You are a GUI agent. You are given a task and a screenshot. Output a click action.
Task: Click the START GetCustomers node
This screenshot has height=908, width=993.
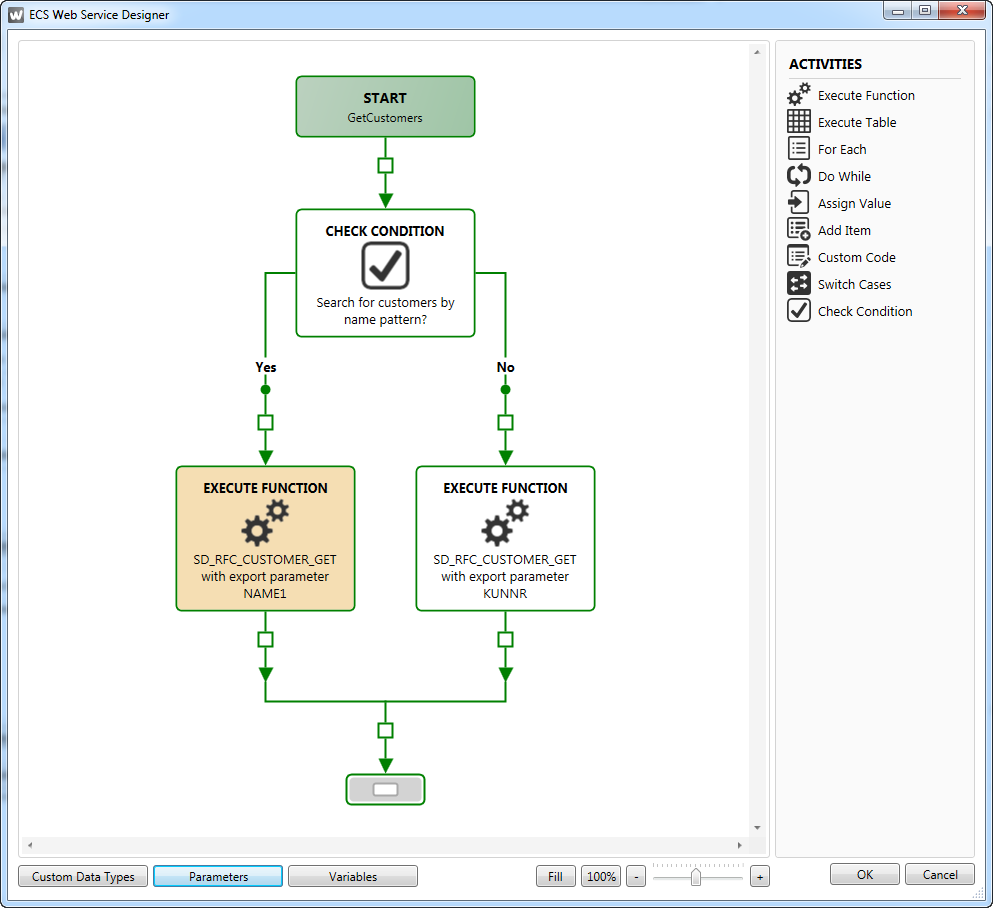[385, 107]
